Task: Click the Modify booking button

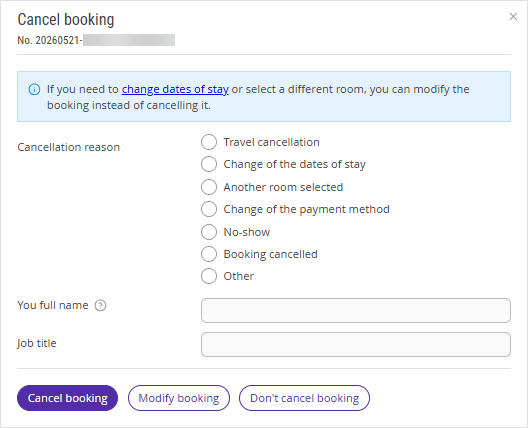Action: [179, 398]
